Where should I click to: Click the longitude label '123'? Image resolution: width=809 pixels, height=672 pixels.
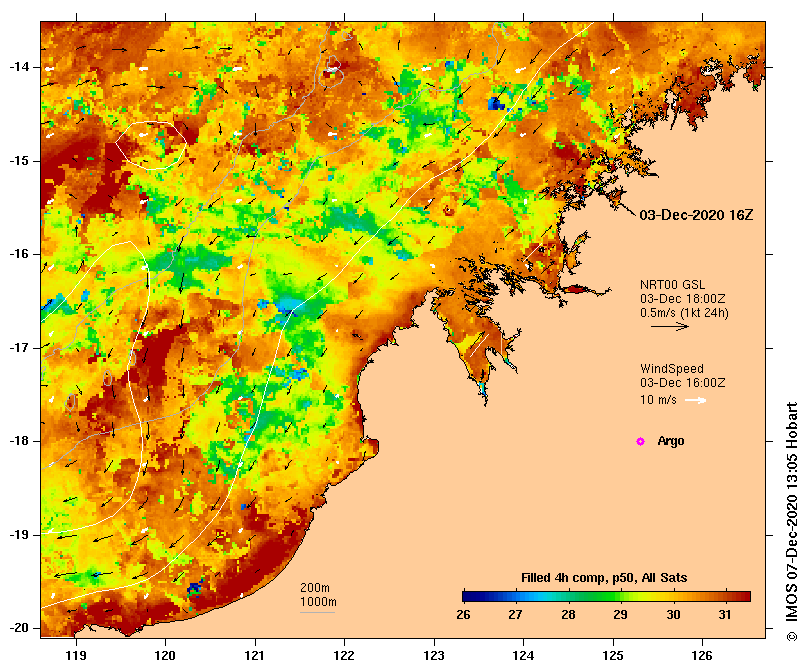[x=434, y=656]
